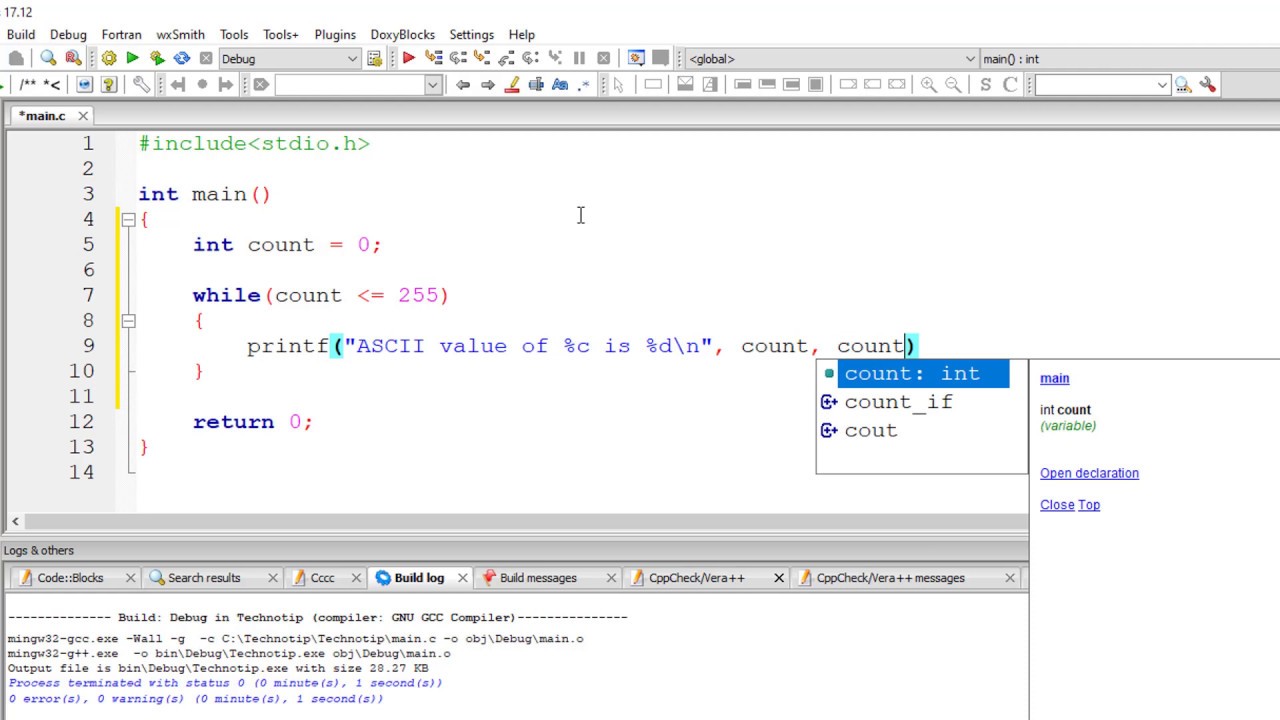Toggle the match case Aa icon

tap(560, 85)
